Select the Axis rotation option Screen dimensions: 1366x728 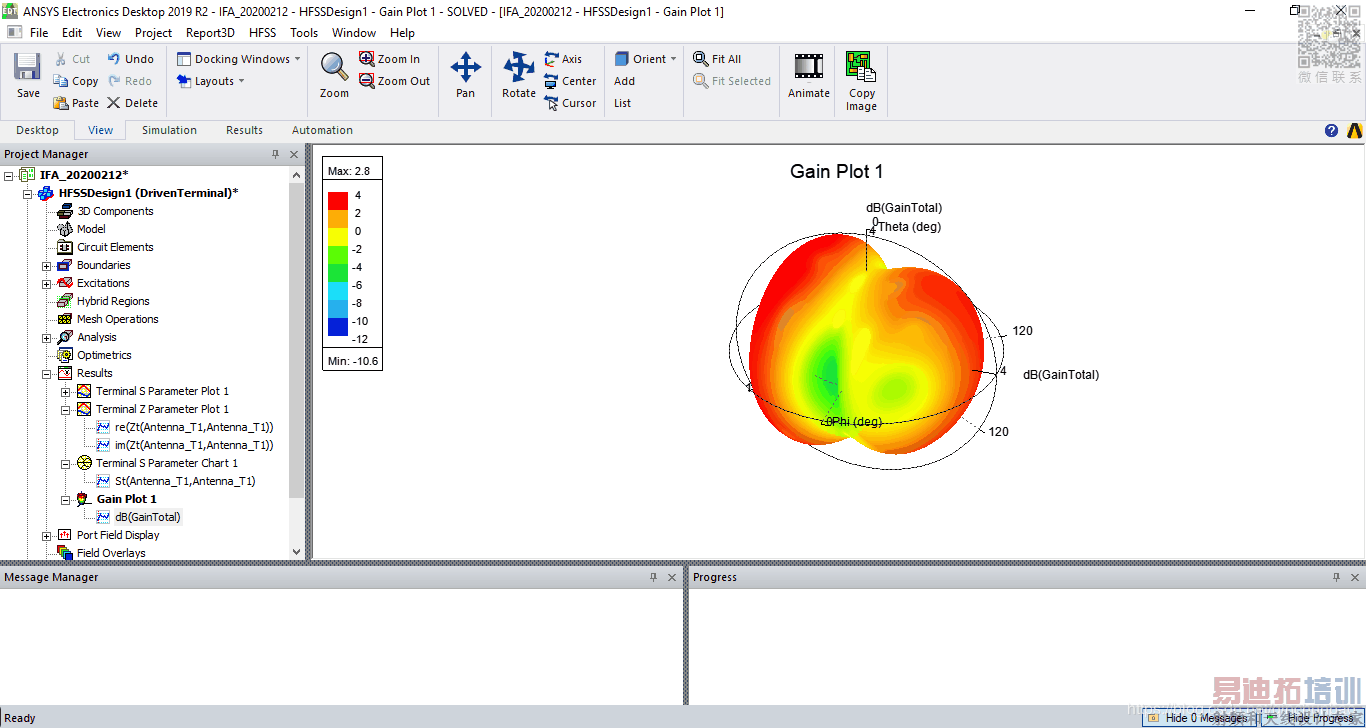click(564, 59)
